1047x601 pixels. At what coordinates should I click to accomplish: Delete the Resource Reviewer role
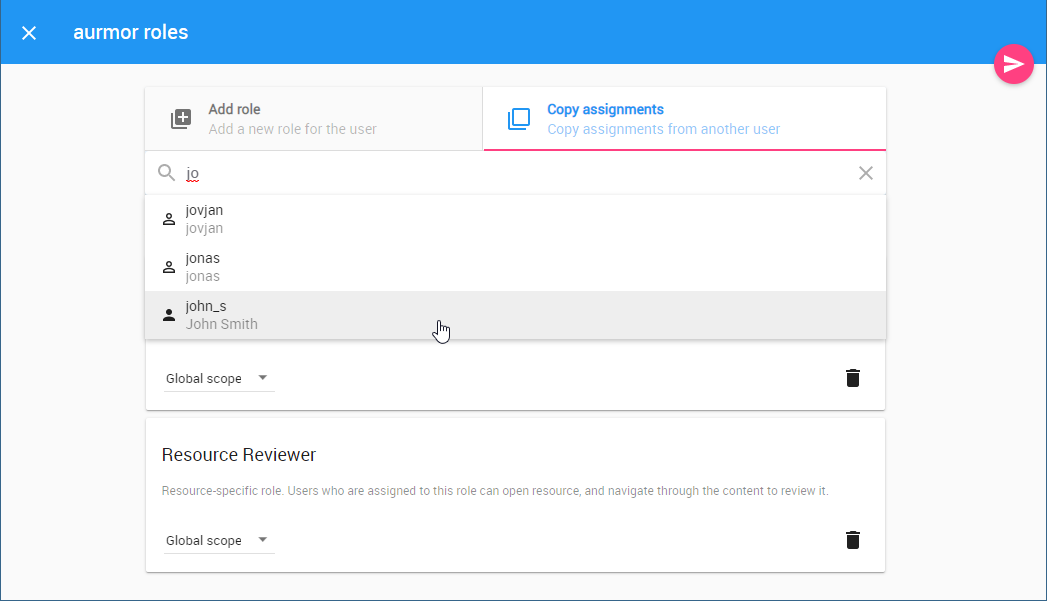tap(853, 540)
